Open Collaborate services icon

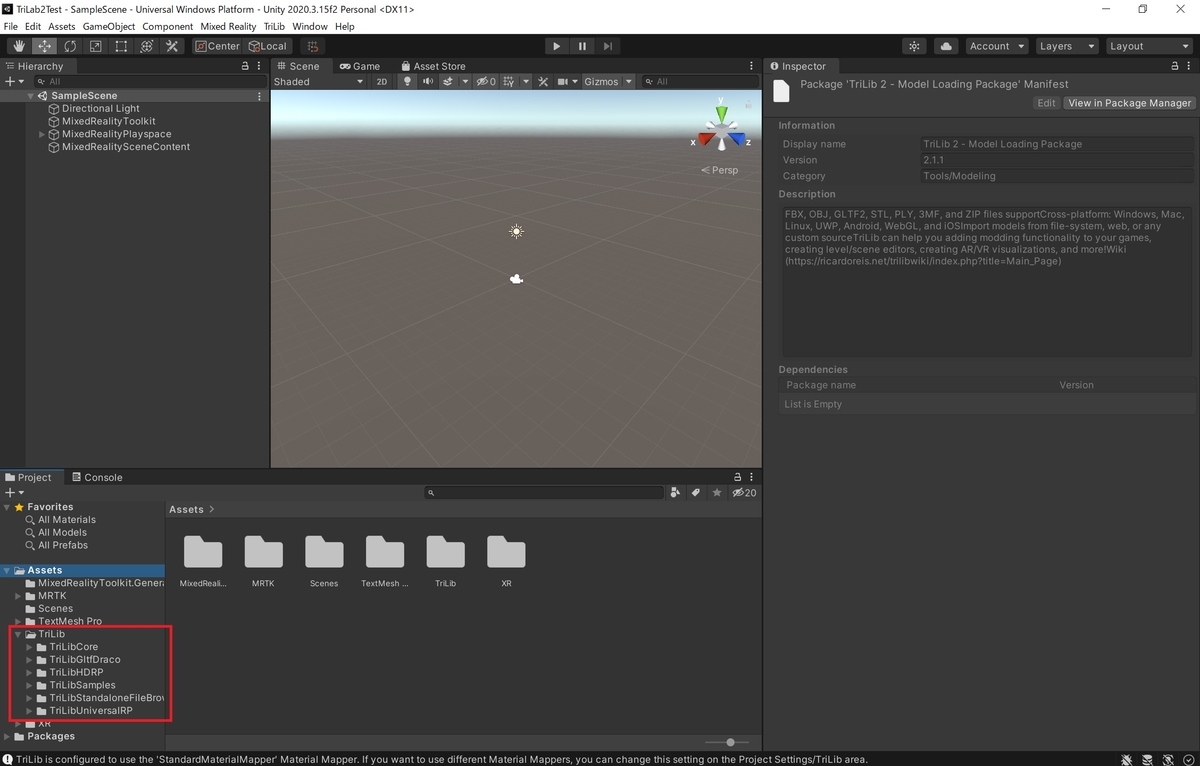pyautogui.click(x=914, y=46)
